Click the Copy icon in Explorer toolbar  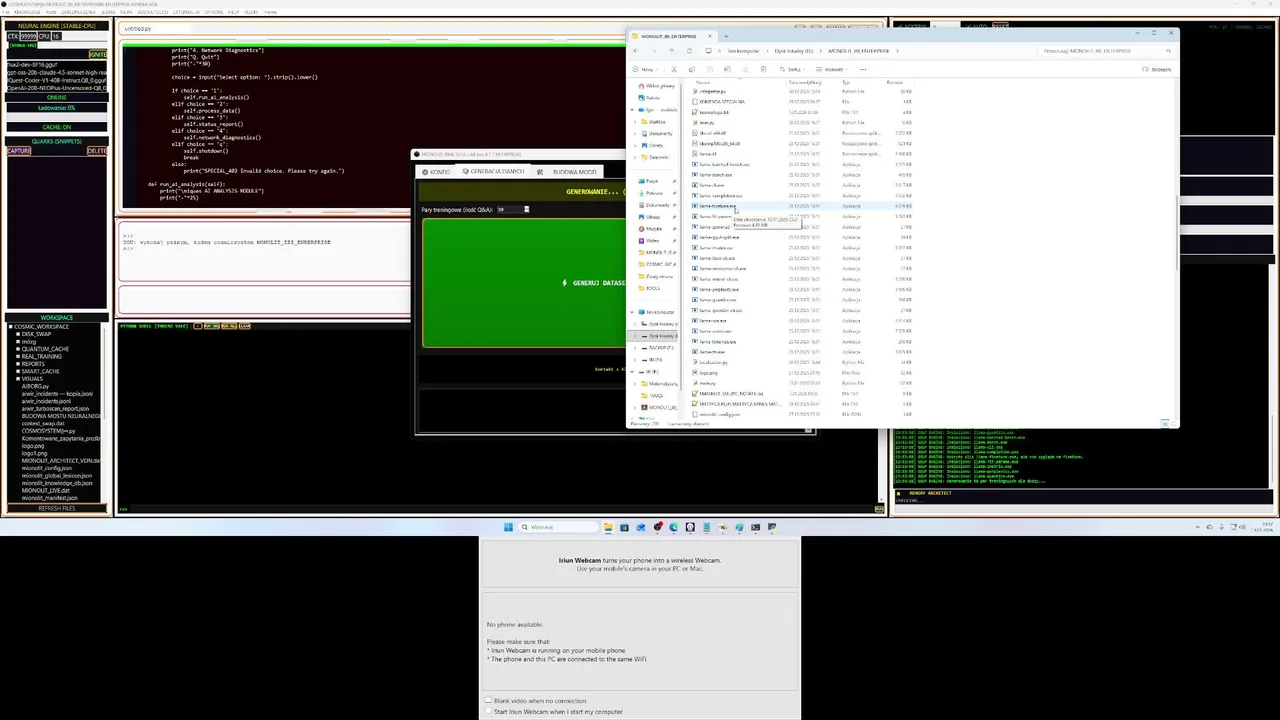pos(691,69)
